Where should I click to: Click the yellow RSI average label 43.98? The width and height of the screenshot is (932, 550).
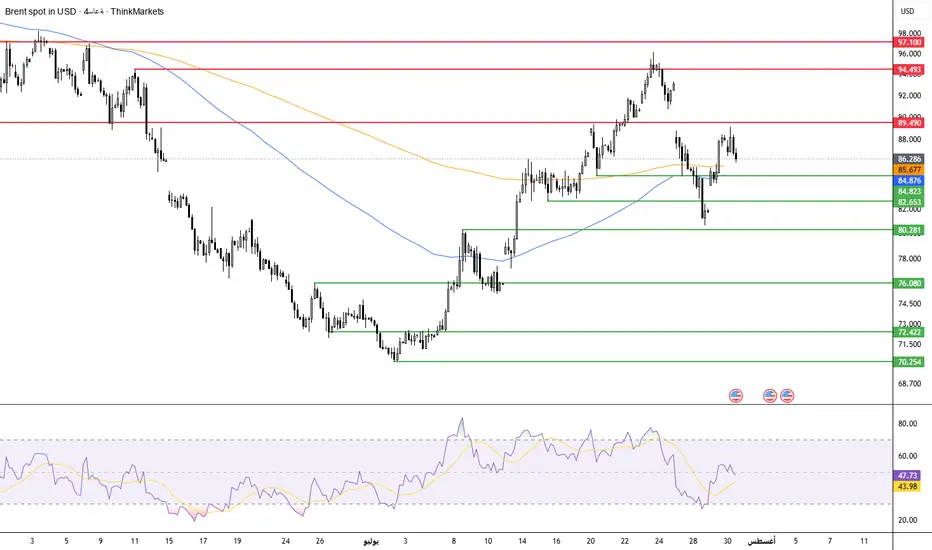click(x=907, y=486)
